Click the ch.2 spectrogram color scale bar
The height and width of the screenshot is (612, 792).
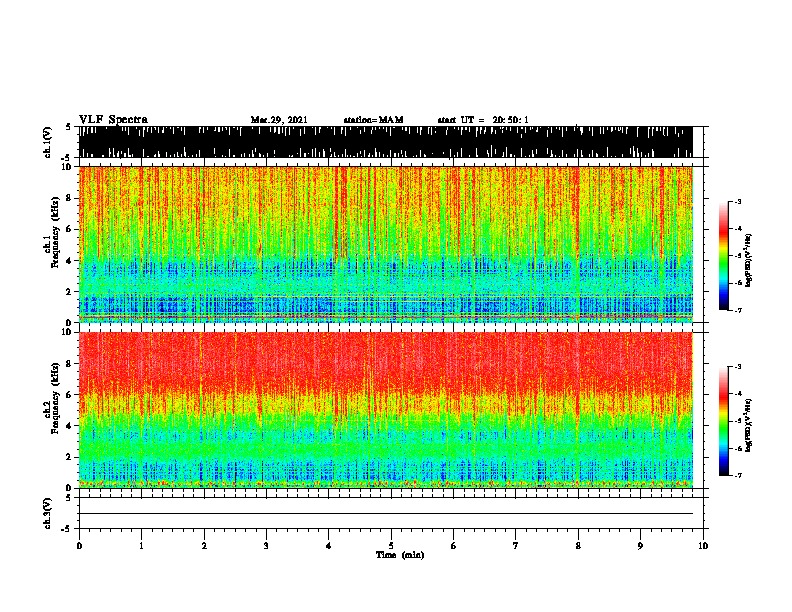tap(723, 421)
